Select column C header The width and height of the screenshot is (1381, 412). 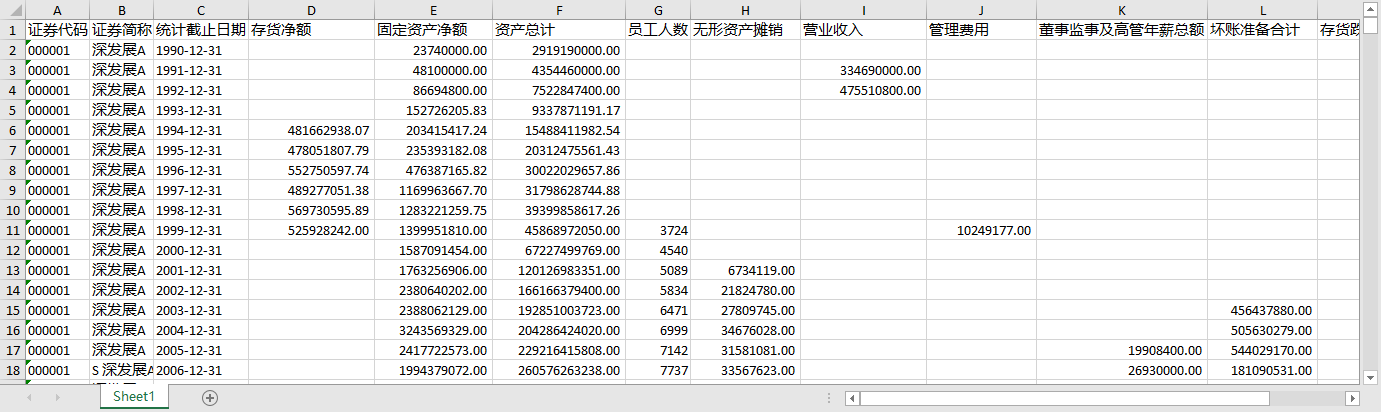pos(200,10)
